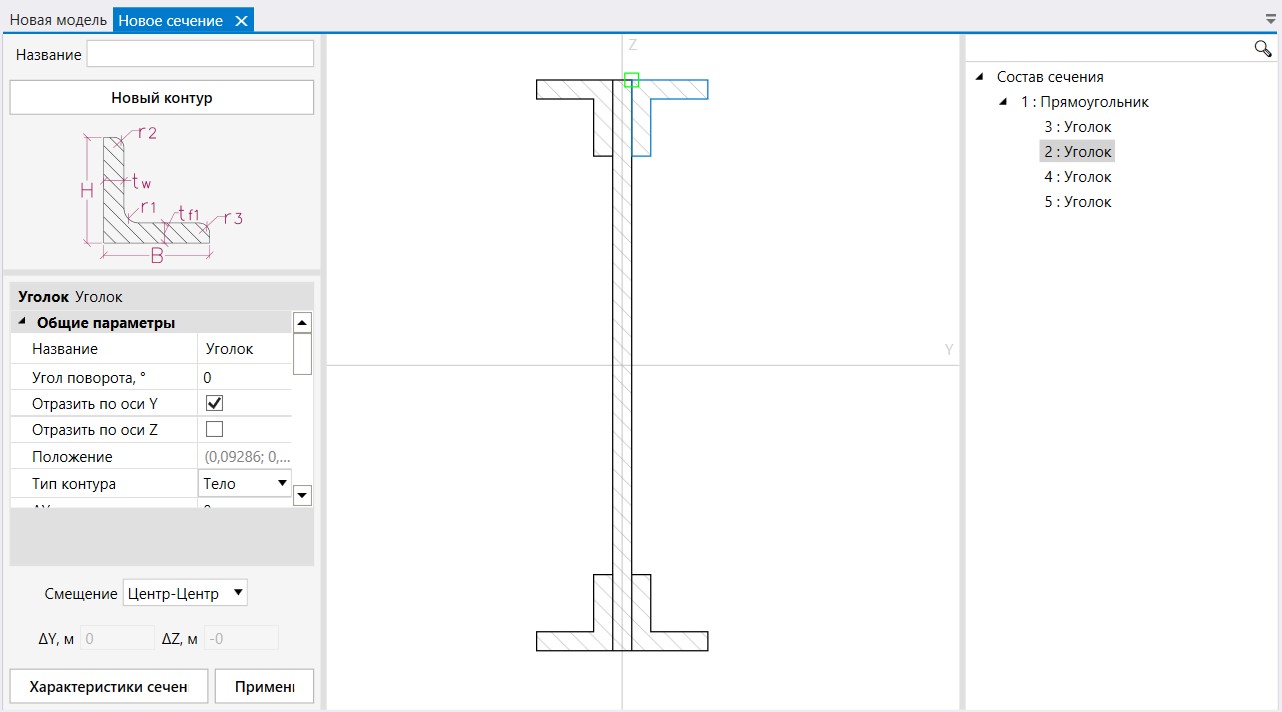The width and height of the screenshot is (1282, 712).
Task: Close the Новое сечение tab
Action: (240, 21)
